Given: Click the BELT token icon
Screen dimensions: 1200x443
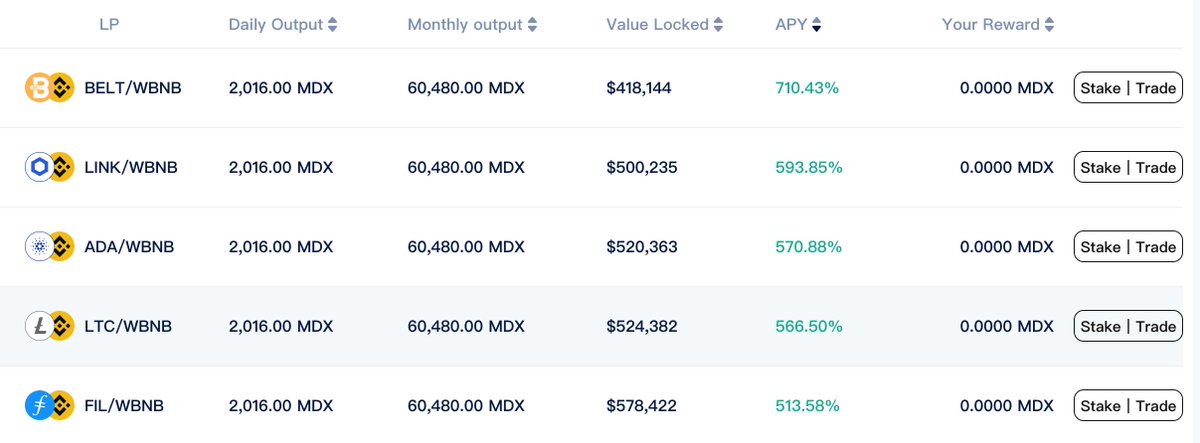Looking at the screenshot, I should [x=38, y=88].
